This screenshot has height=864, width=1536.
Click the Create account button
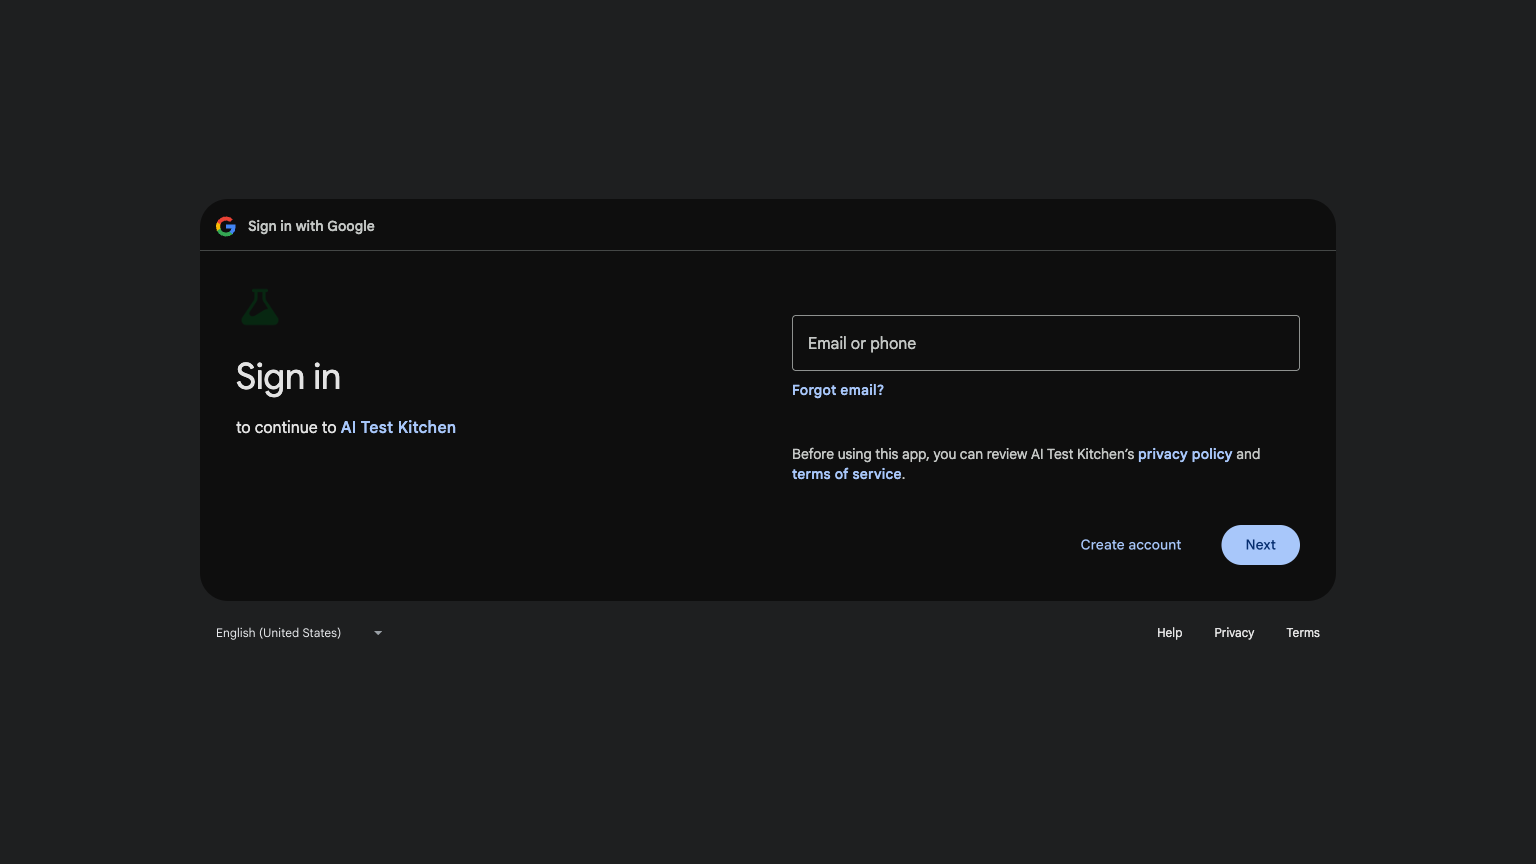click(1131, 545)
